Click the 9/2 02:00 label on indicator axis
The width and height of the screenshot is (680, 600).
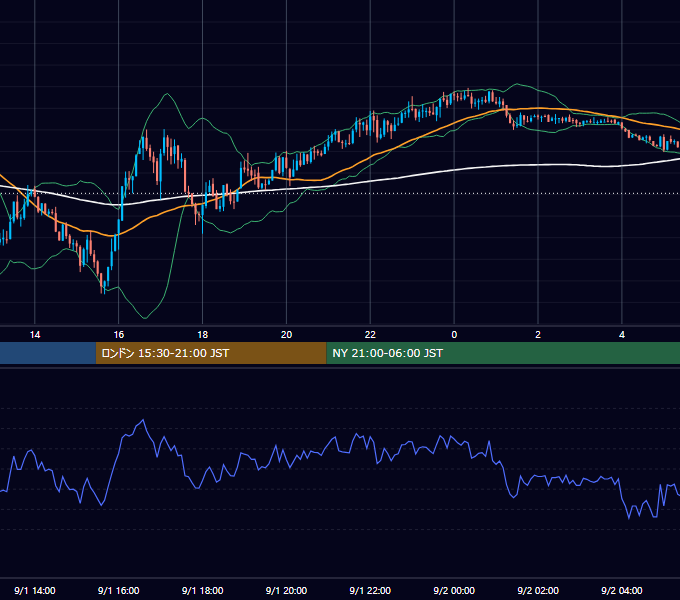click(538, 590)
